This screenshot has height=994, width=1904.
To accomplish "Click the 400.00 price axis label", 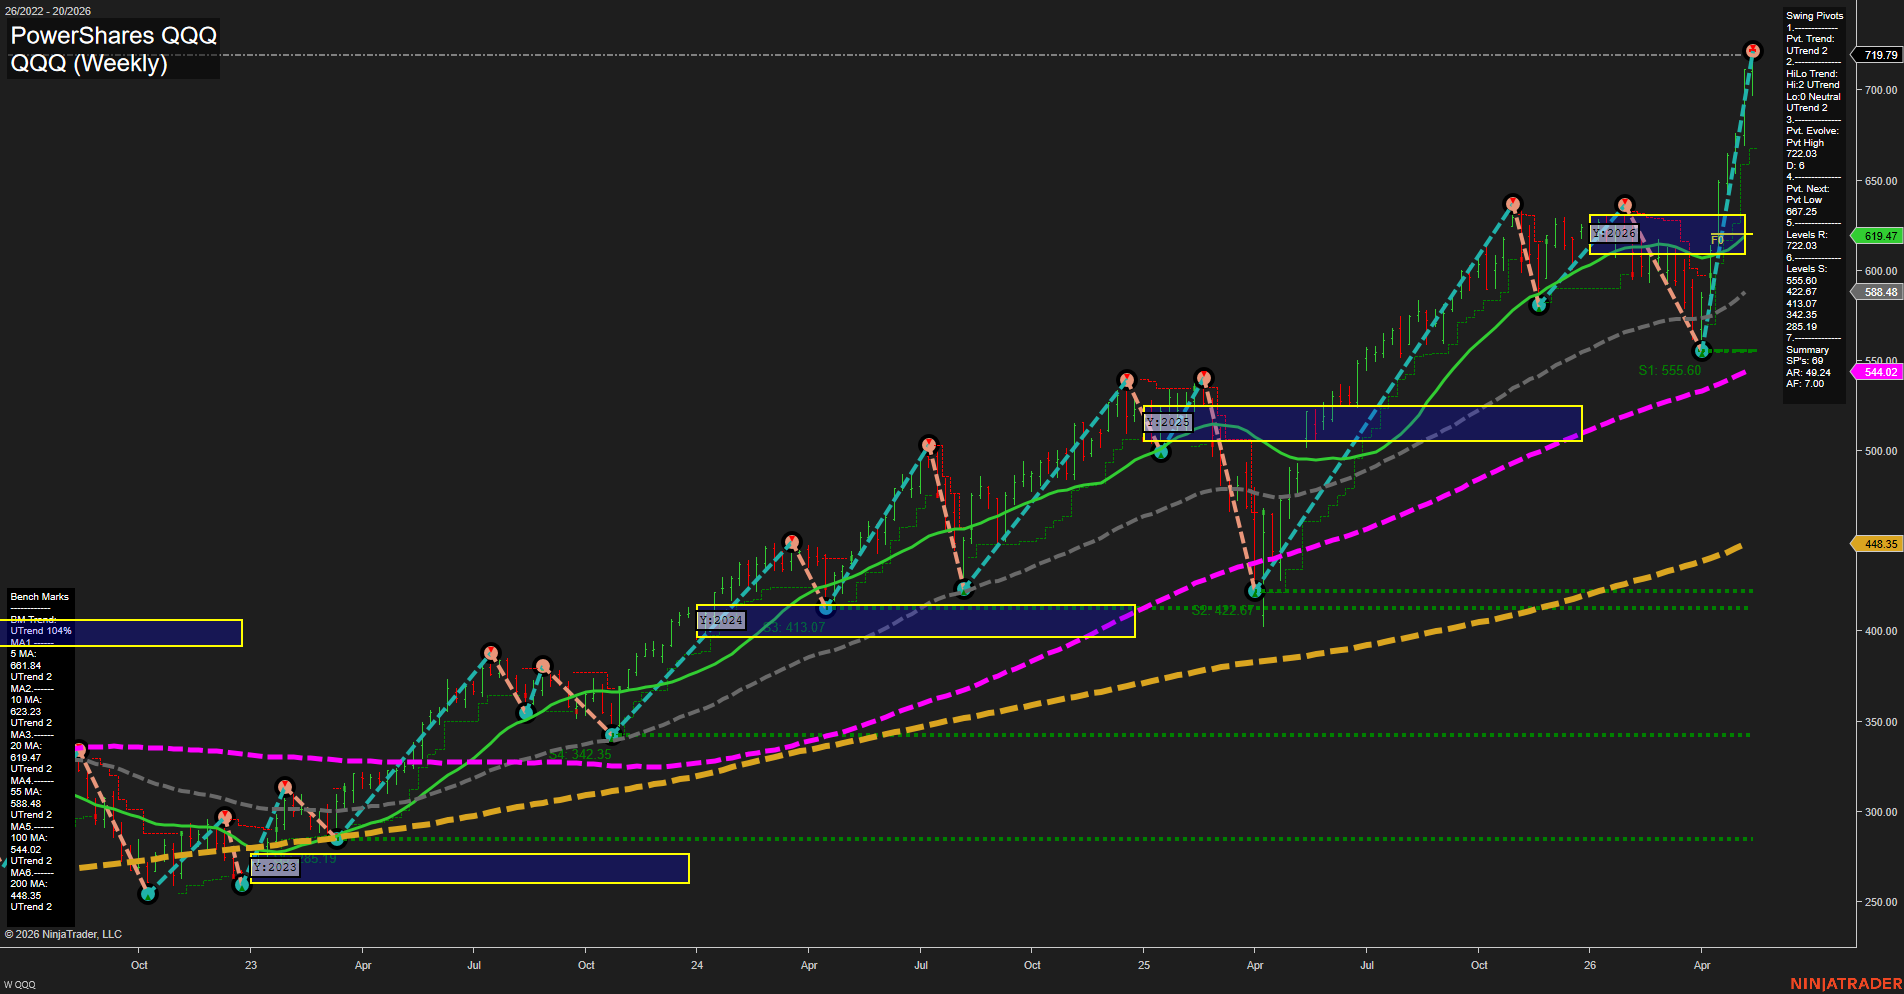I will (1880, 631).
